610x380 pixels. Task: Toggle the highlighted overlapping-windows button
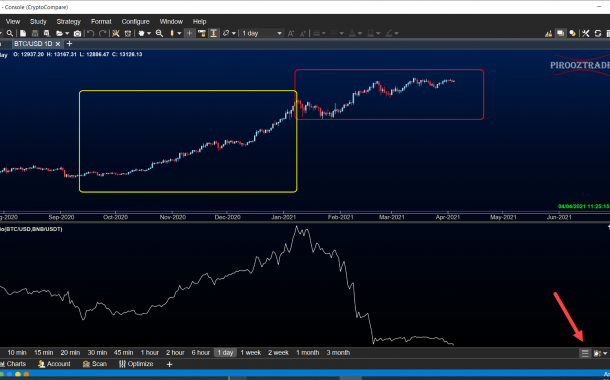pos(560,33)
